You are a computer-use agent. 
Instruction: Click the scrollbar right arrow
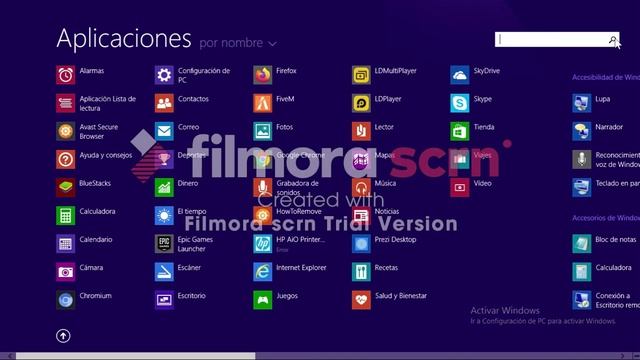(622, 356)
